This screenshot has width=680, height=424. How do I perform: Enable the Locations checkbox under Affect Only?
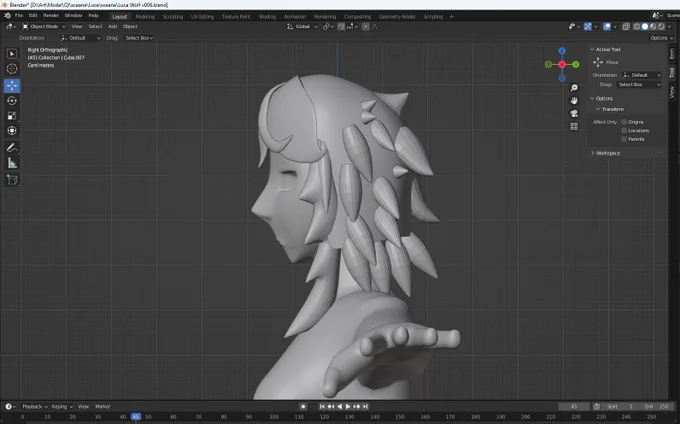click(624, 130)
